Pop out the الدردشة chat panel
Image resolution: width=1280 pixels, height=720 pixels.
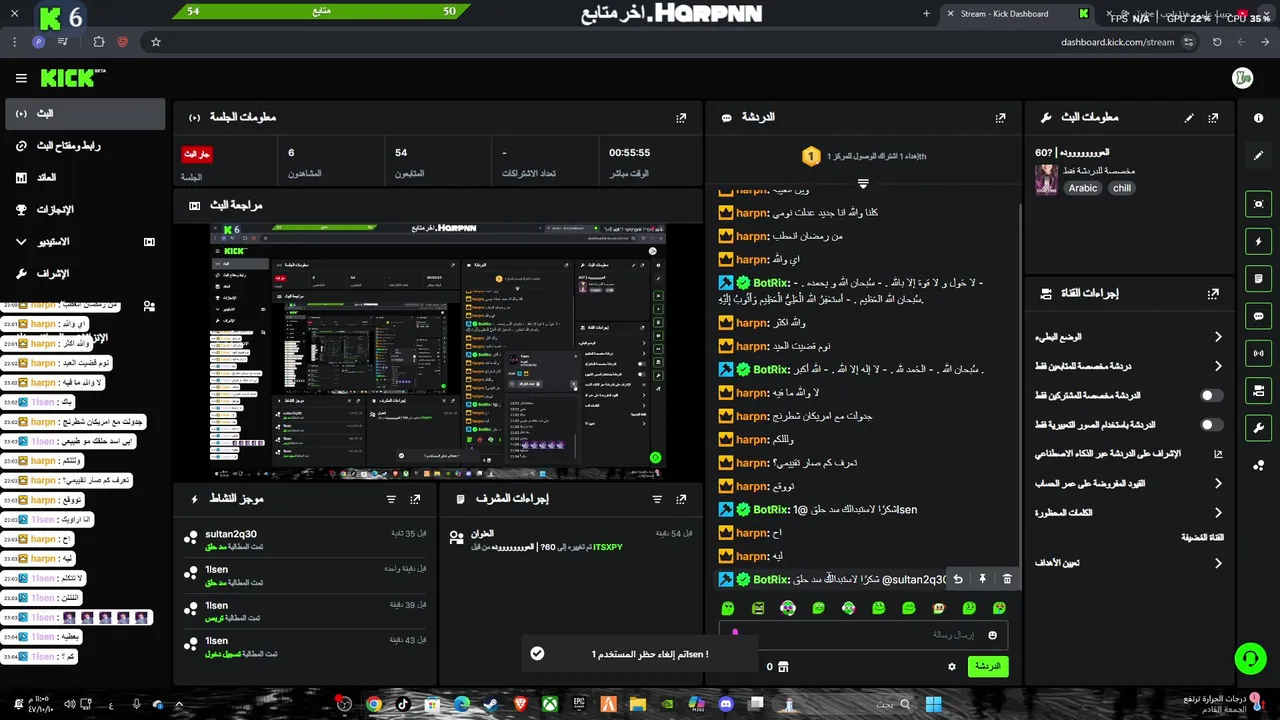tap(1000, 118)
